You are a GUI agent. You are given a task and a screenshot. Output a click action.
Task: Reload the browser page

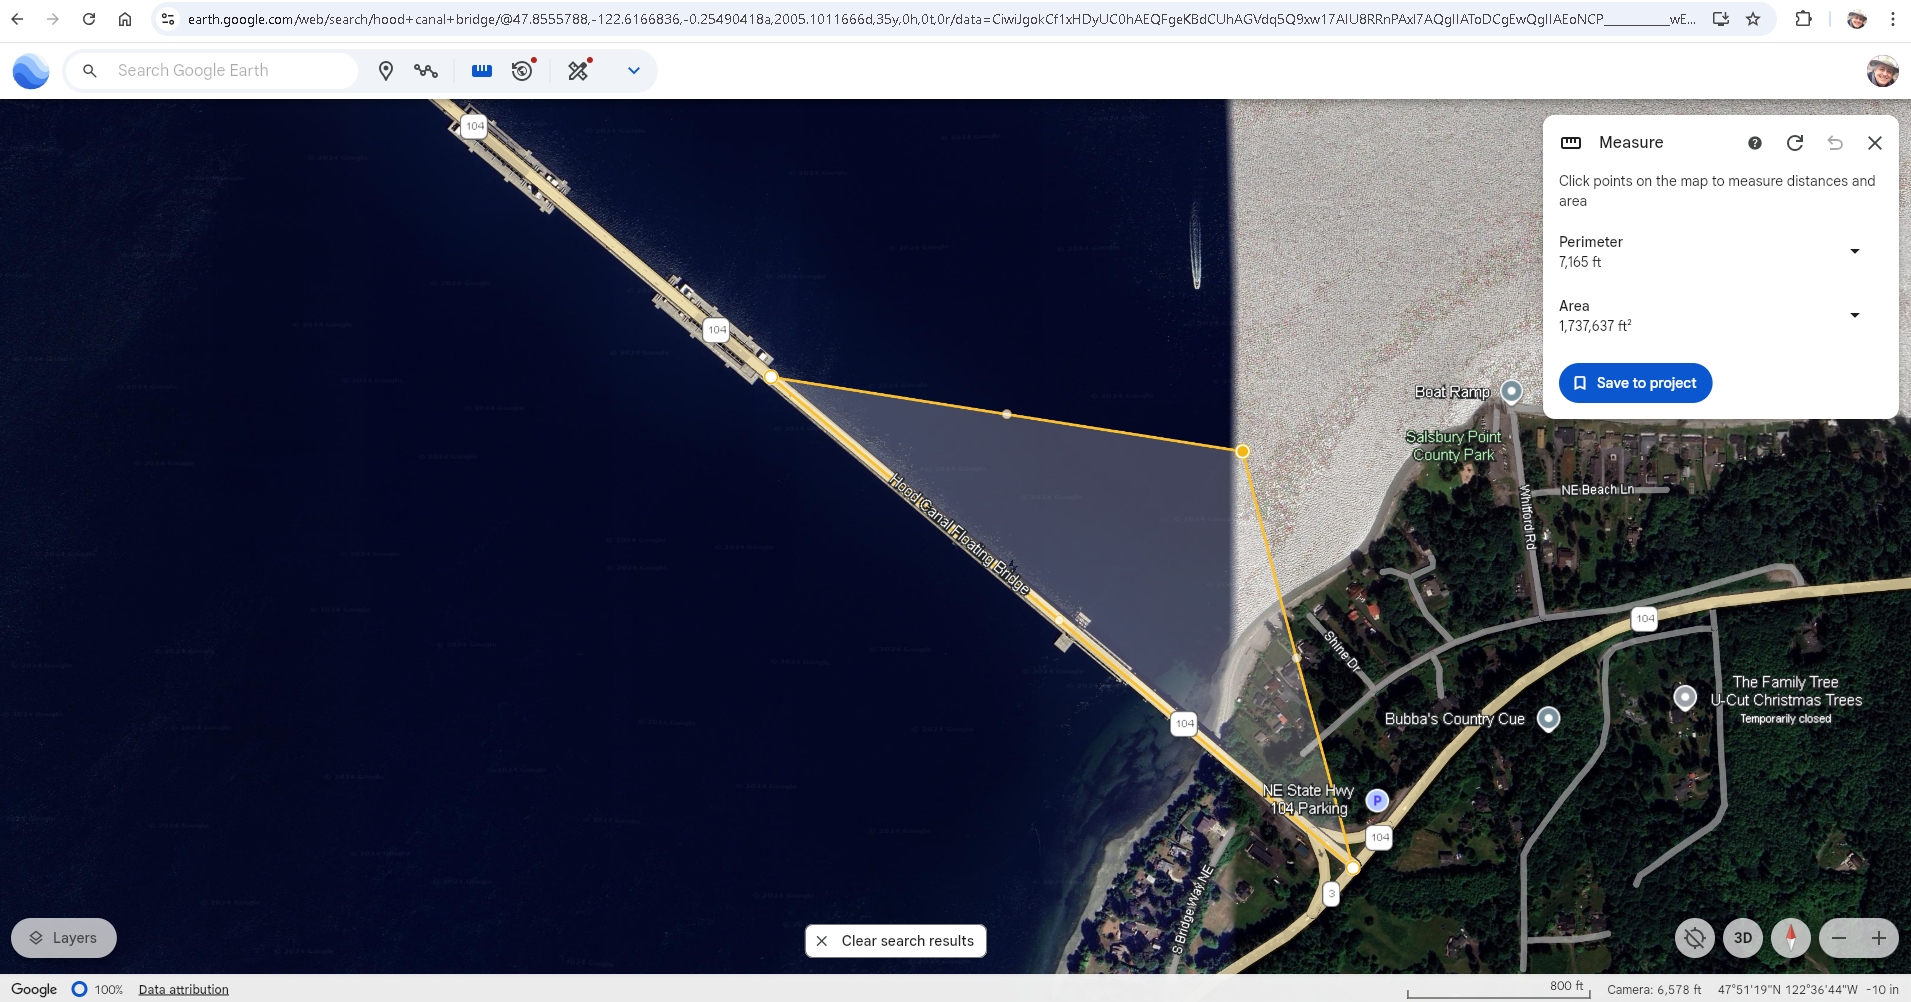coord(89,19)
